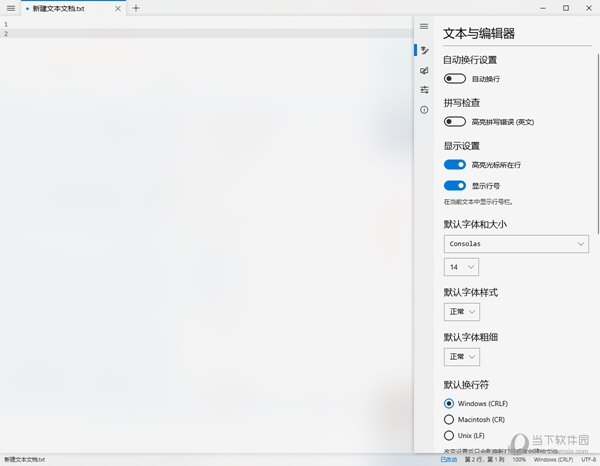Enable 高亮拼写错误 (英文) toggle
The image size is (600, 466).
455,122
